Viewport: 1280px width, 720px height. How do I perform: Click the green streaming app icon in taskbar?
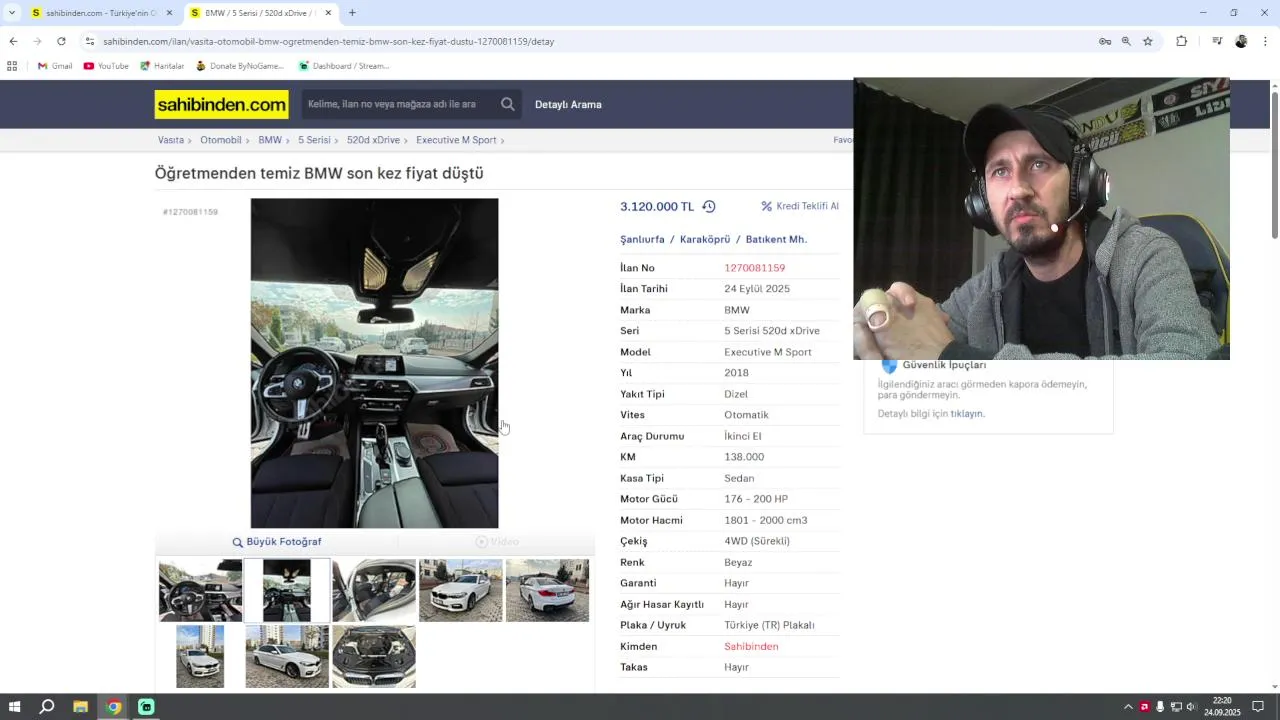(x=146, y=707)
